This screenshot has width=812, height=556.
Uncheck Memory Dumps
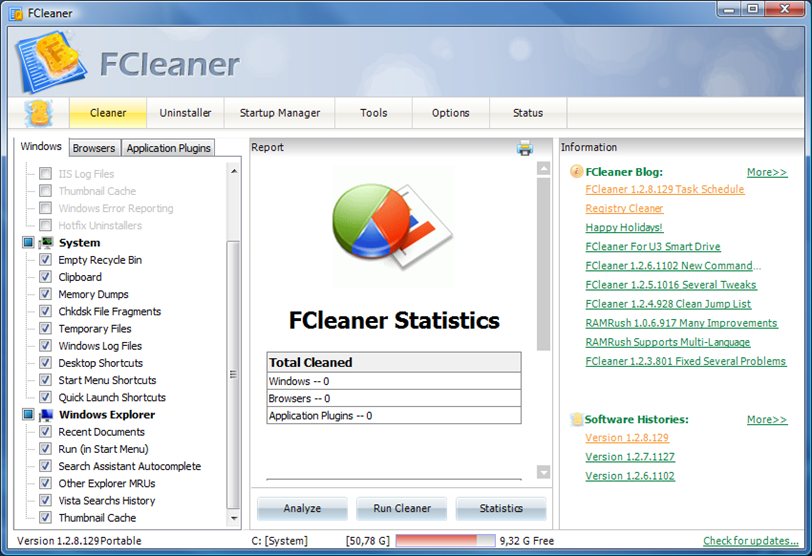click(x=46, y=294)
